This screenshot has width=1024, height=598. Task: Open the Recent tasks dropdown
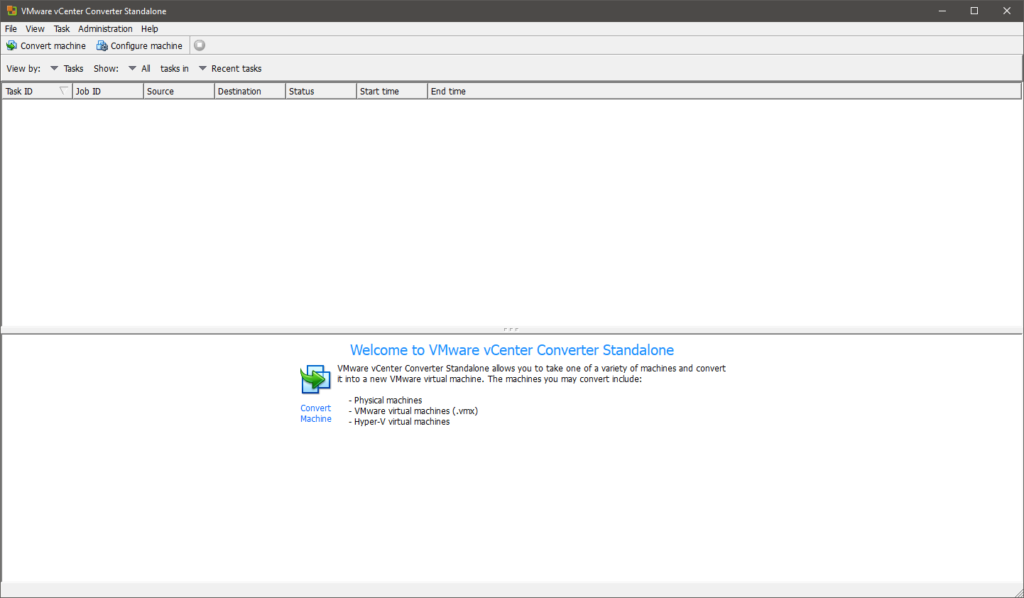click(203, 68)
